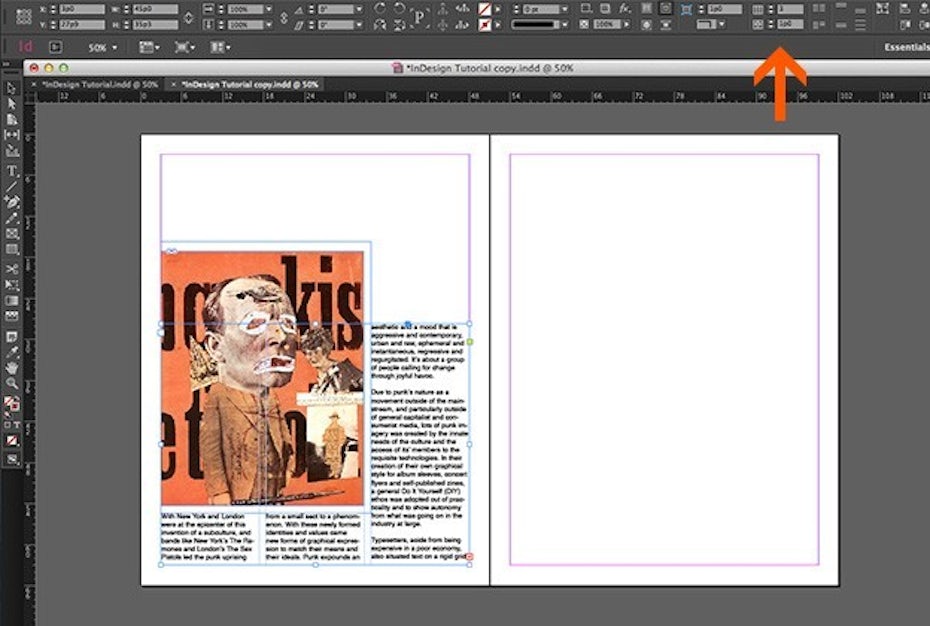
Task: Click the reference point locator grid
Action: coord(23,16)
